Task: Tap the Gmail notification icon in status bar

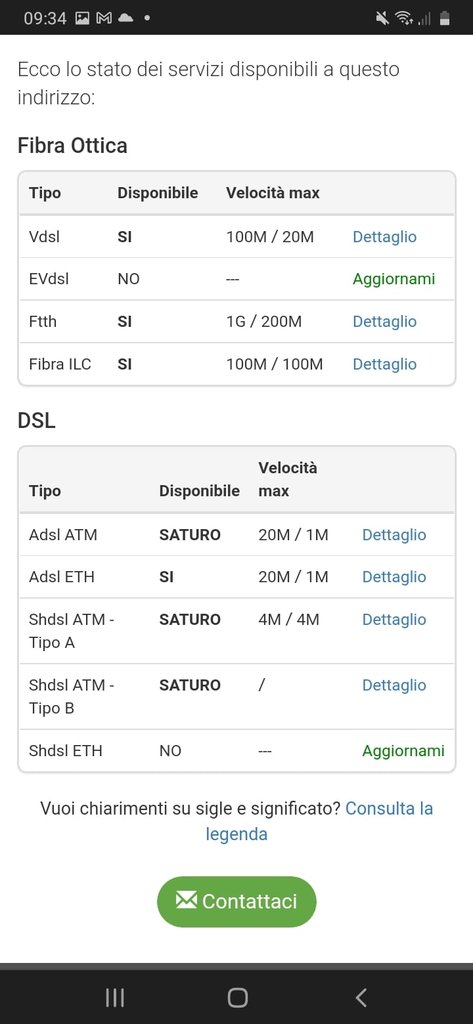Action: coord(103,18)
